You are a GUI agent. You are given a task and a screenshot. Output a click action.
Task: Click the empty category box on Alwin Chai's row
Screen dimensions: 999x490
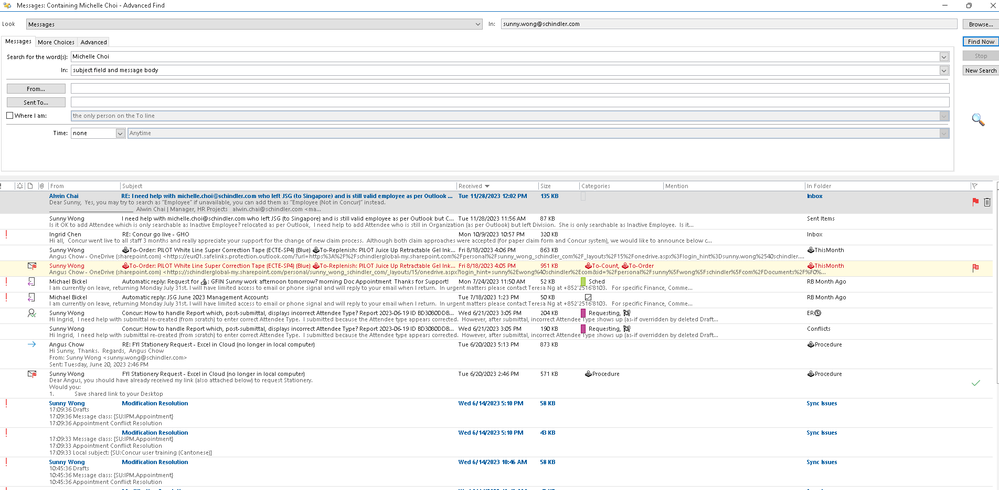pyautogui.click(x=584, y=197)
